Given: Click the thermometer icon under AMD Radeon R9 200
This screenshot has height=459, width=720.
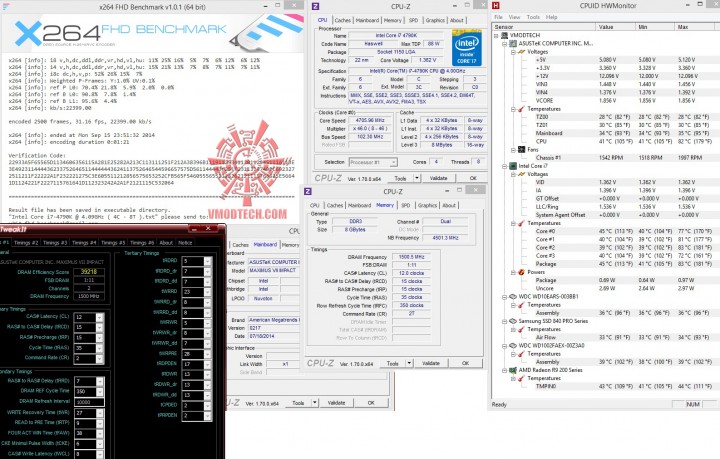Looking at the screenshot, I should tap(521, 378).
